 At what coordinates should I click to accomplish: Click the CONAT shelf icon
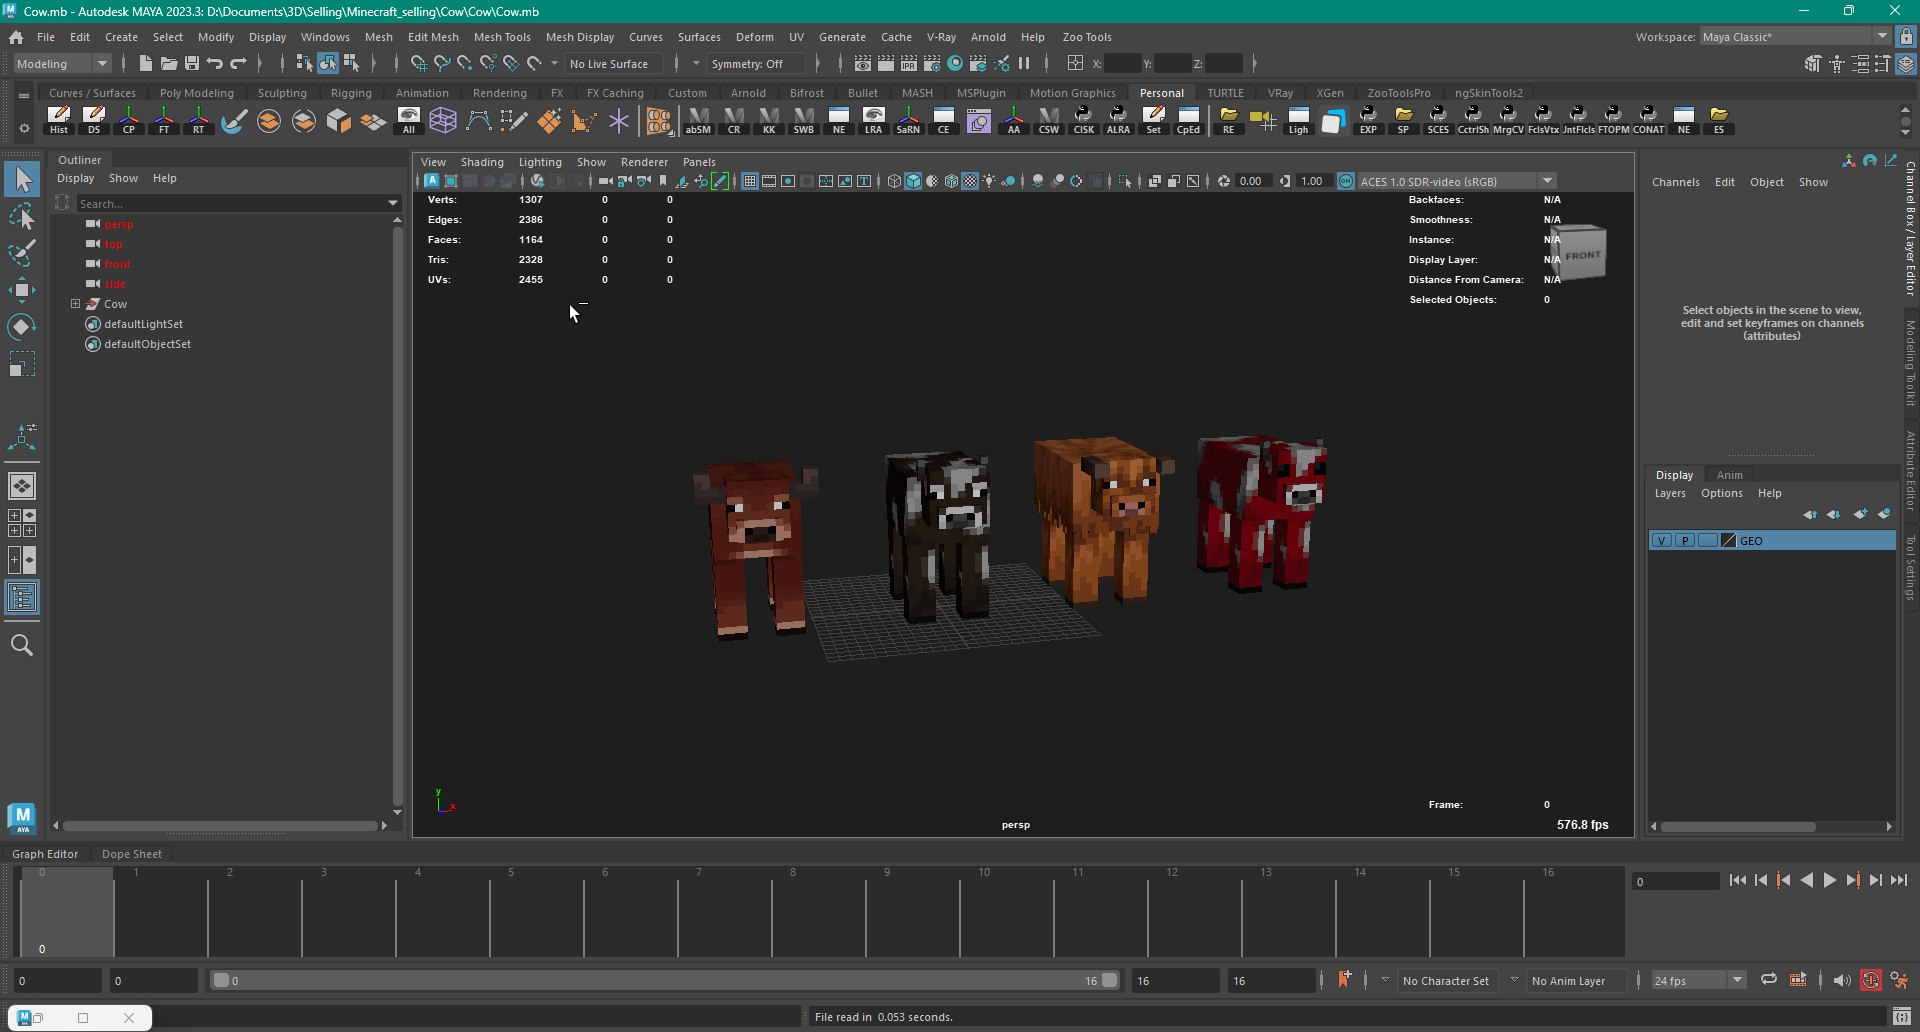pos(1648,120)
